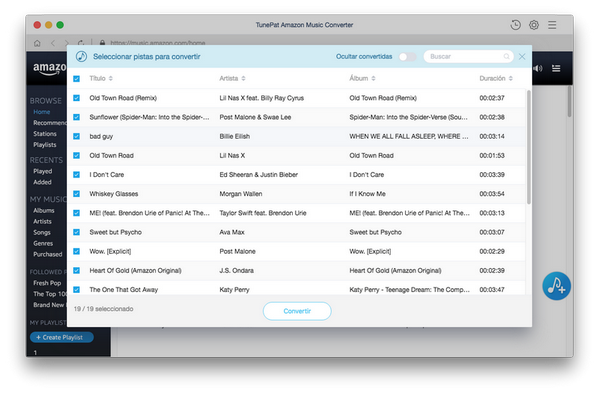Go forward with the right arrow
599x394 pixels.
point(67,43)
